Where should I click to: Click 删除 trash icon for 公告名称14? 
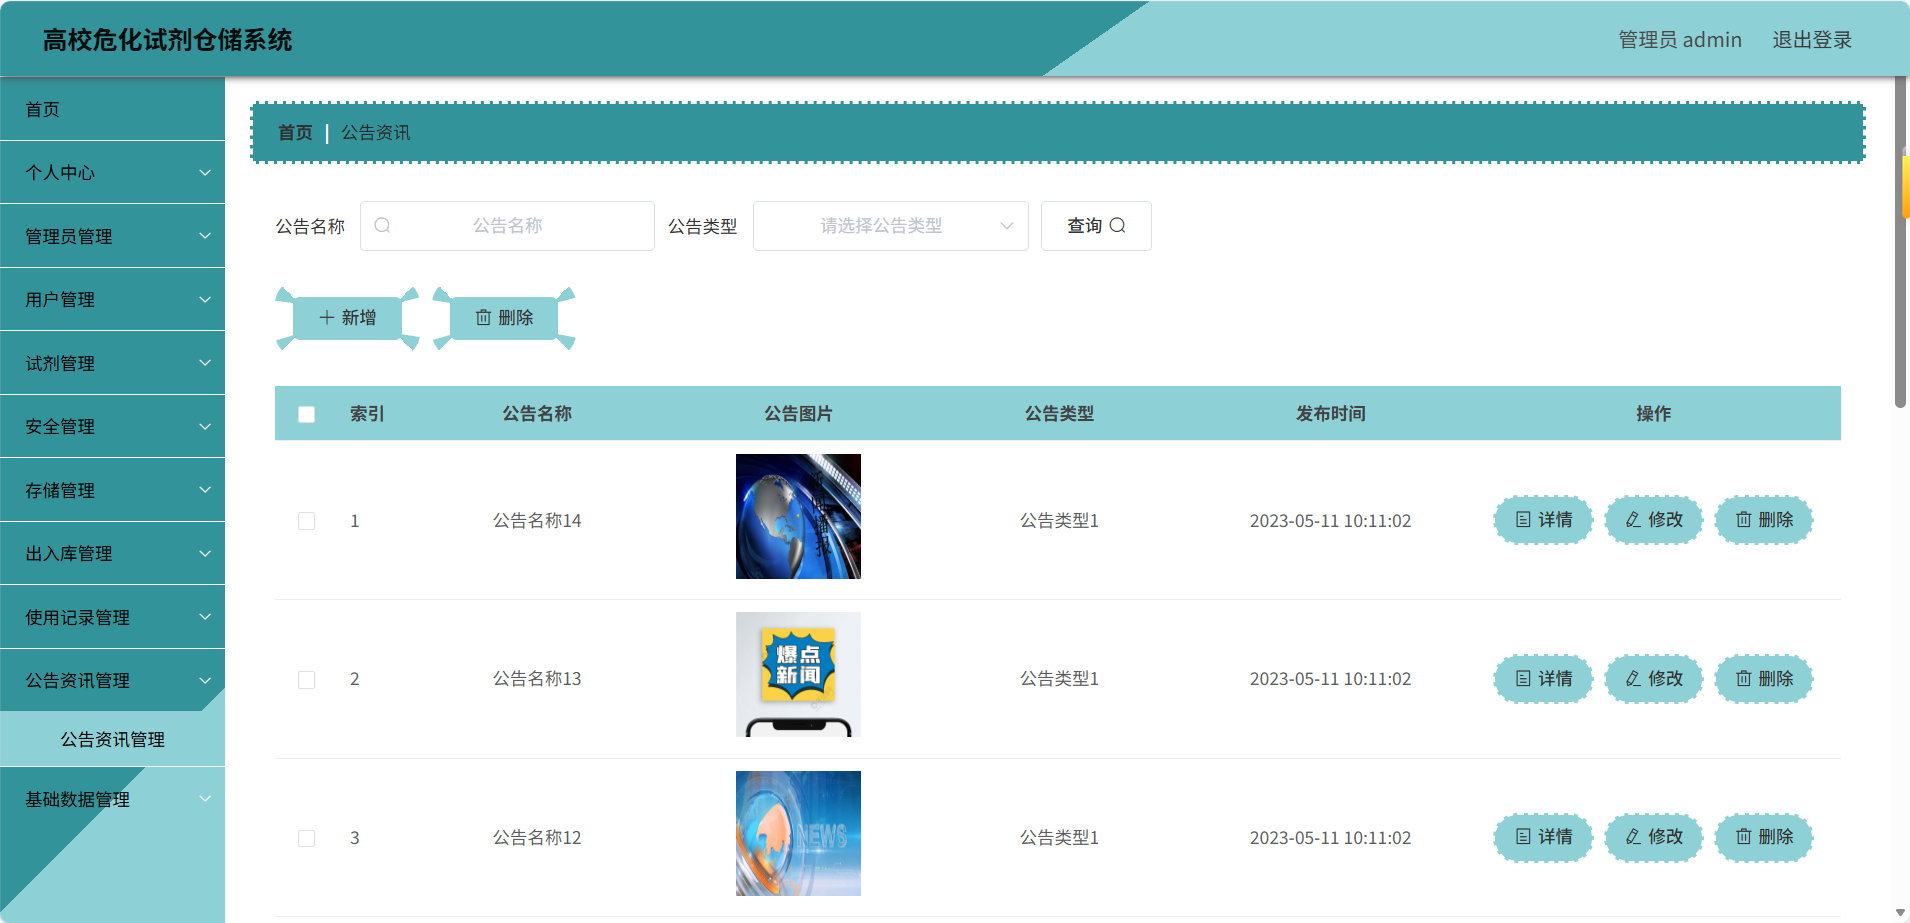click(1744, 520)
